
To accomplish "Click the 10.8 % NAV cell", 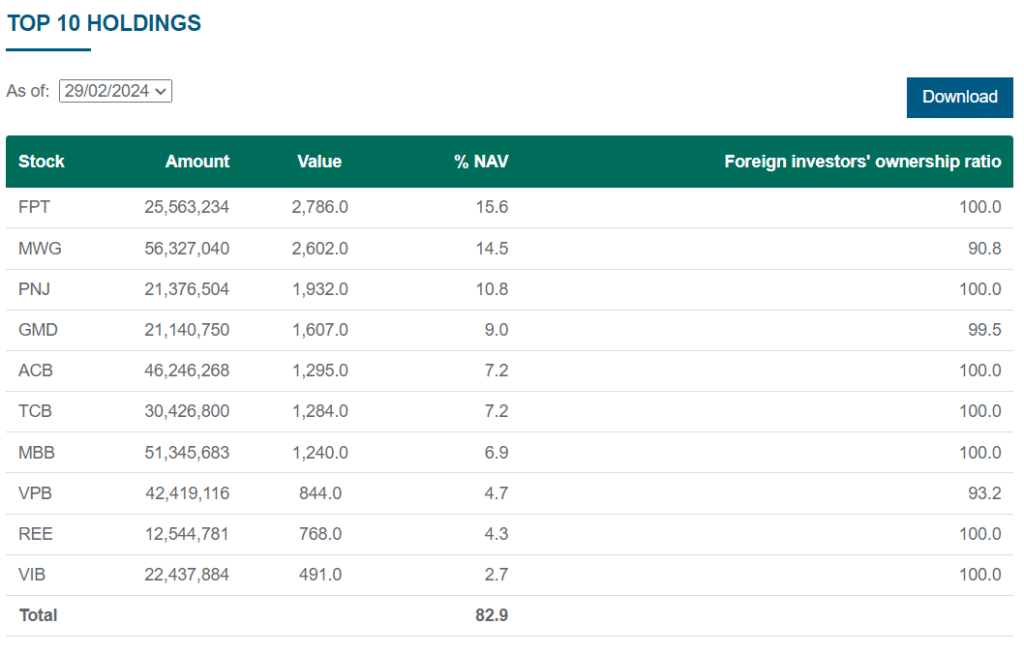I will pyautogui.click(x=492, y=289).
